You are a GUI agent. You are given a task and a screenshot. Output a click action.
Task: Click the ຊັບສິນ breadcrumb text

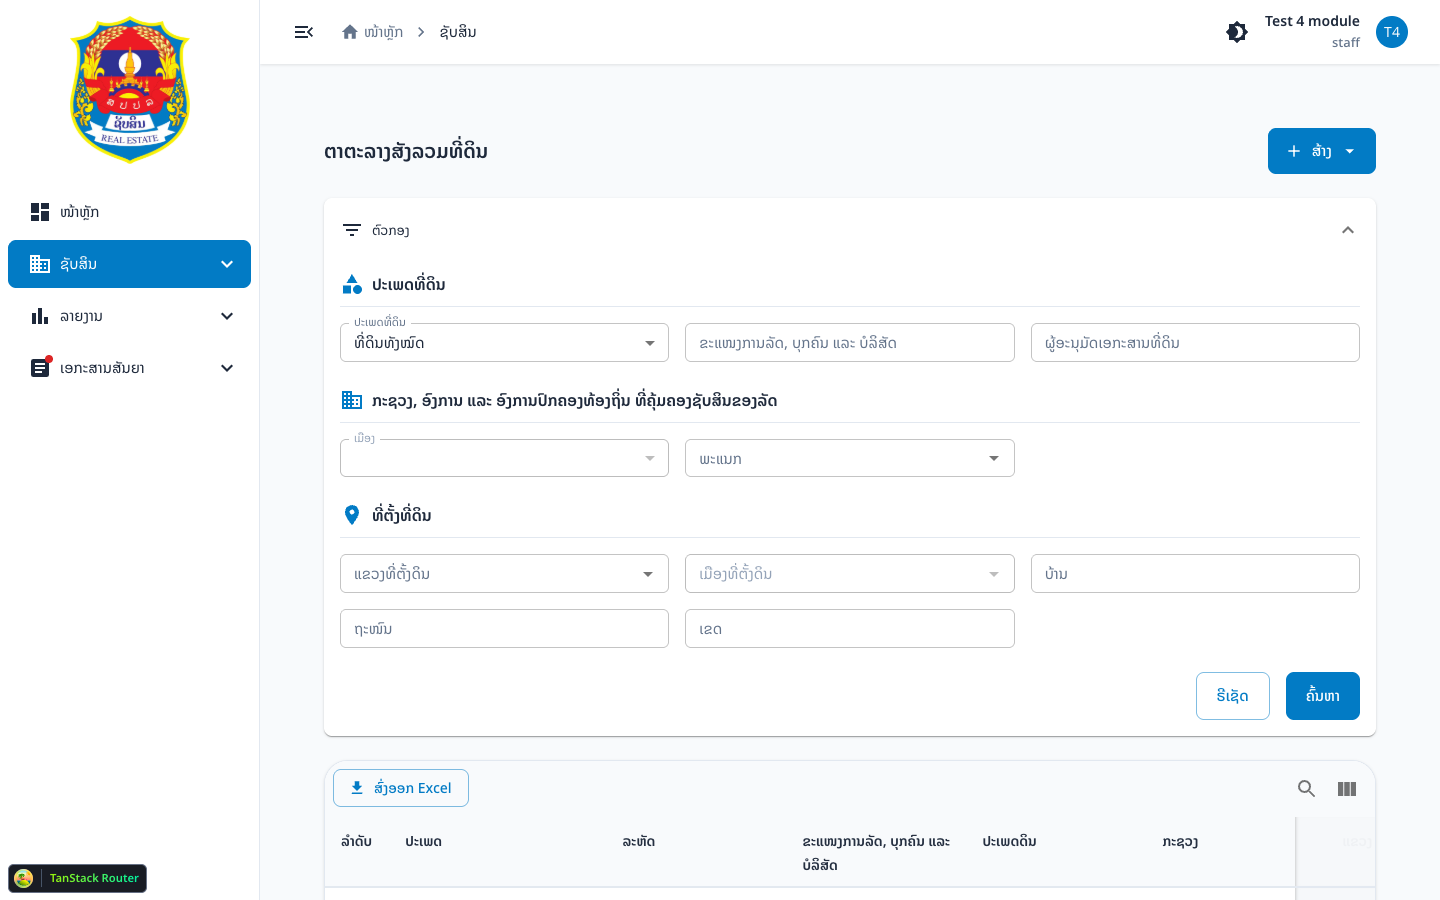pos(458,32)
